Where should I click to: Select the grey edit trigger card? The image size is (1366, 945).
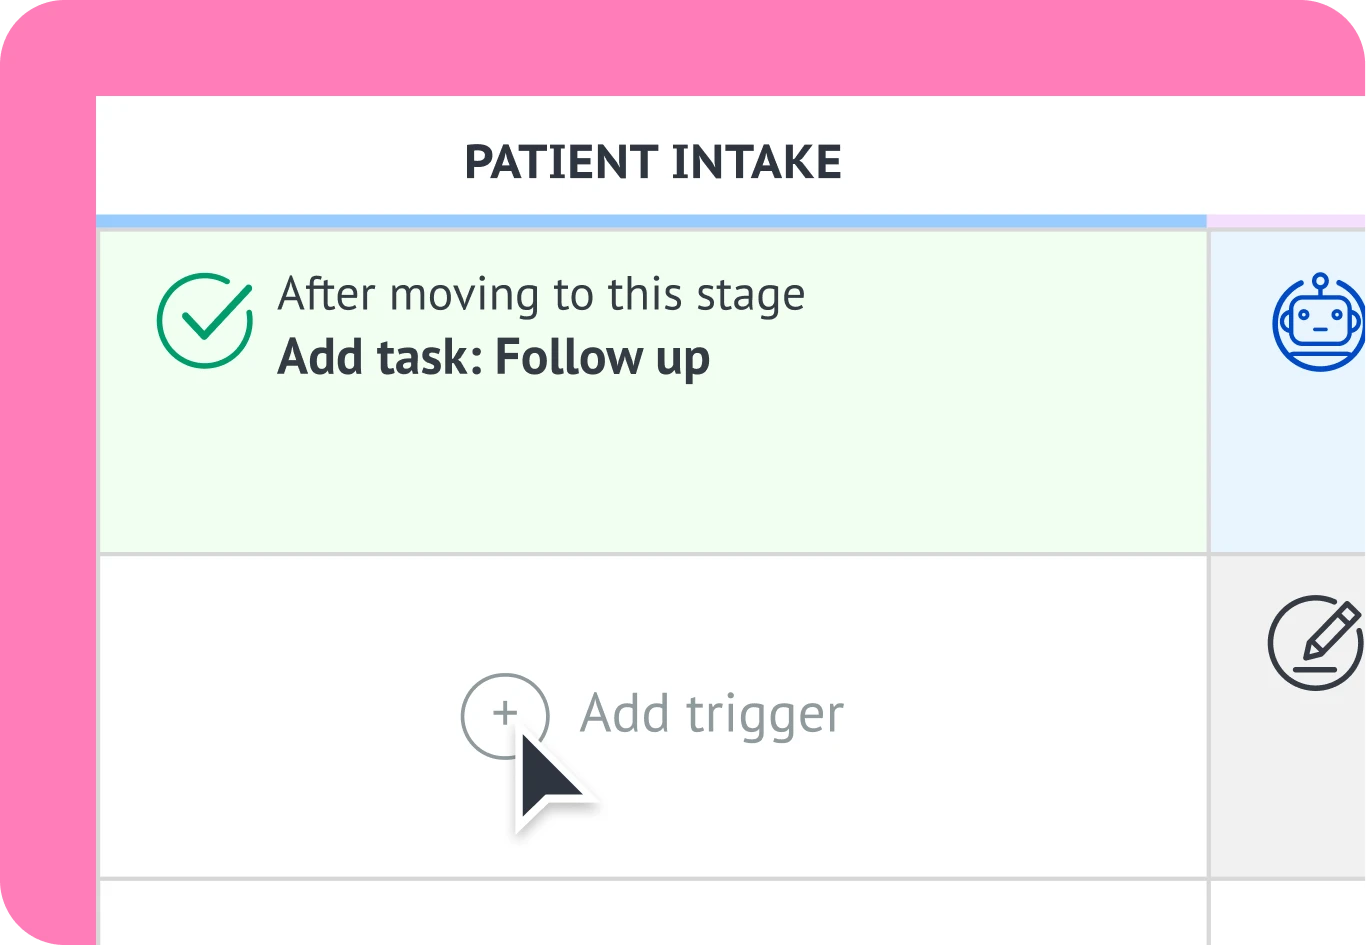[x=1290, y=780]
